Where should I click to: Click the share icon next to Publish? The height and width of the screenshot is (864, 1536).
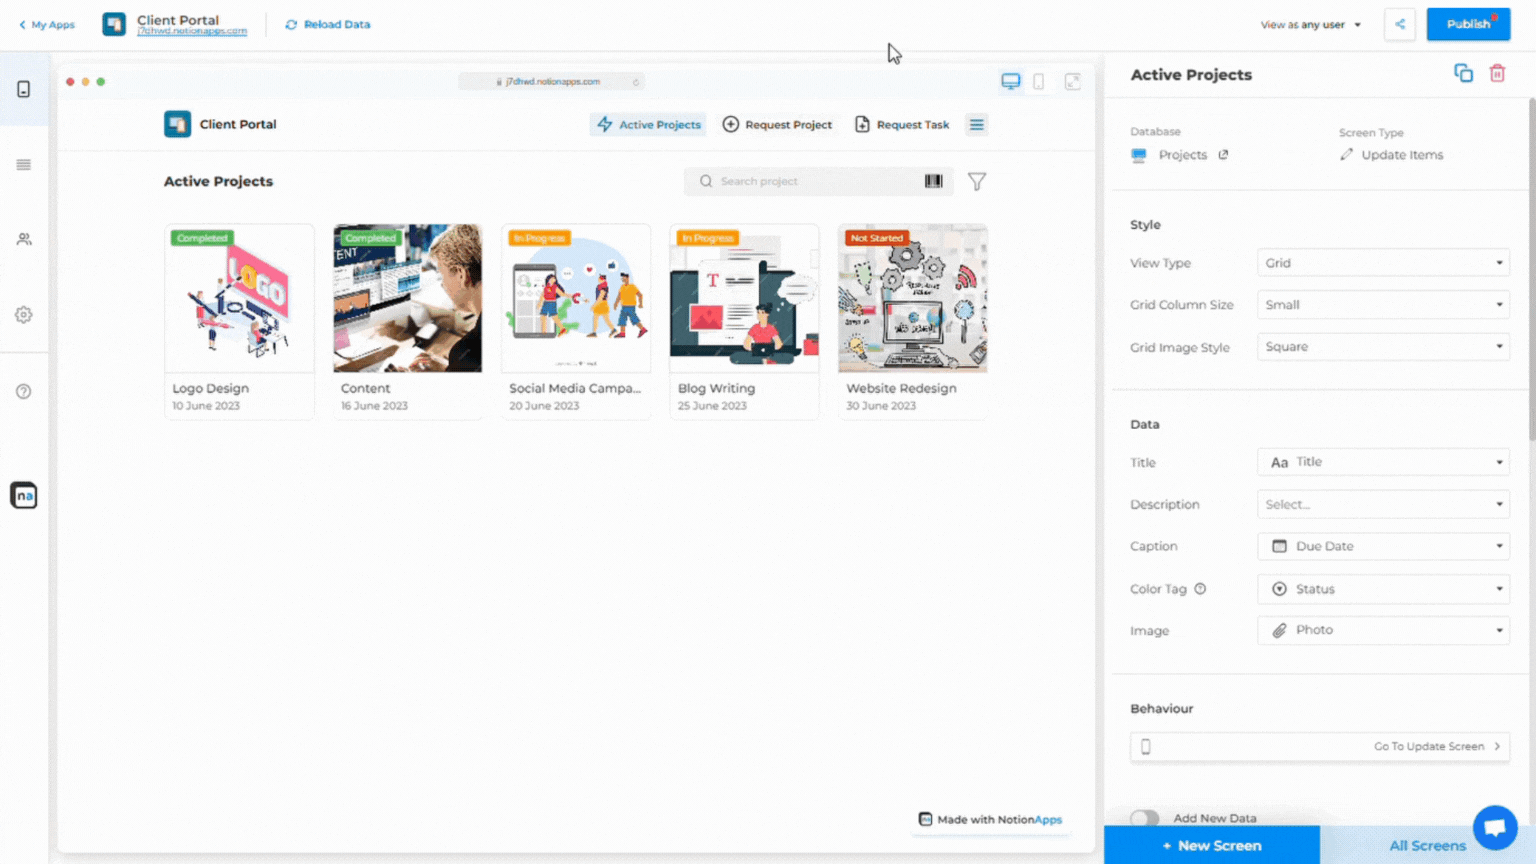pyautogui.click(x=1400, y=24)
